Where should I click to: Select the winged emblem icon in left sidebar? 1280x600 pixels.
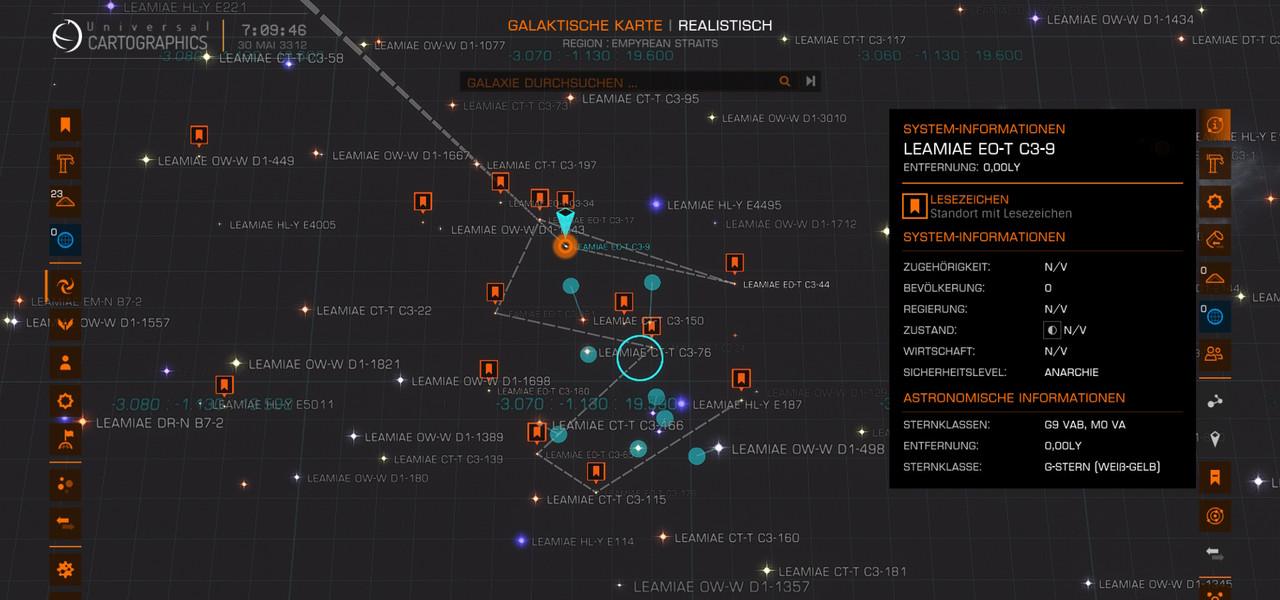coord(65,324)
